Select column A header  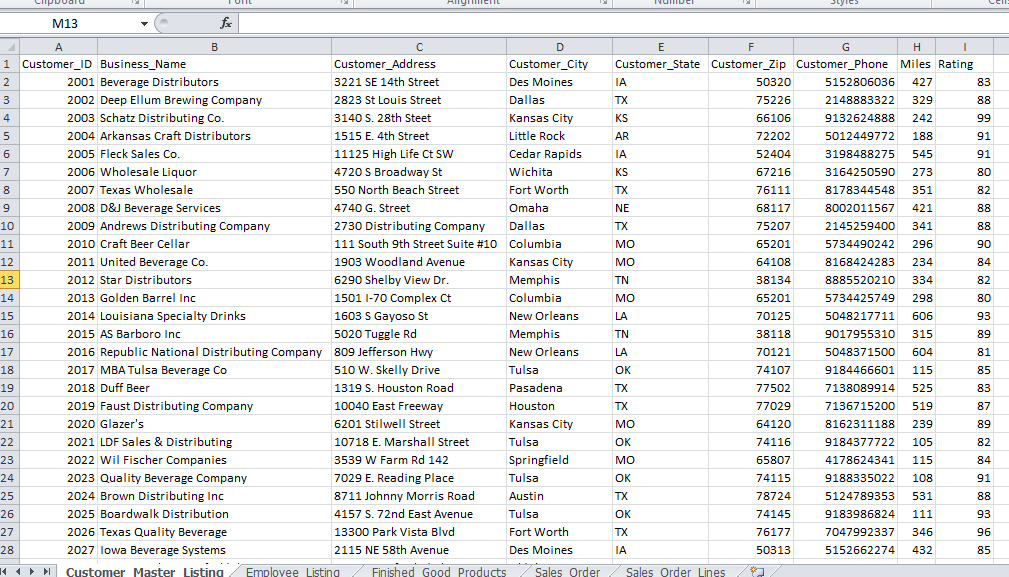pyautogui.click(x=59, y=47)
